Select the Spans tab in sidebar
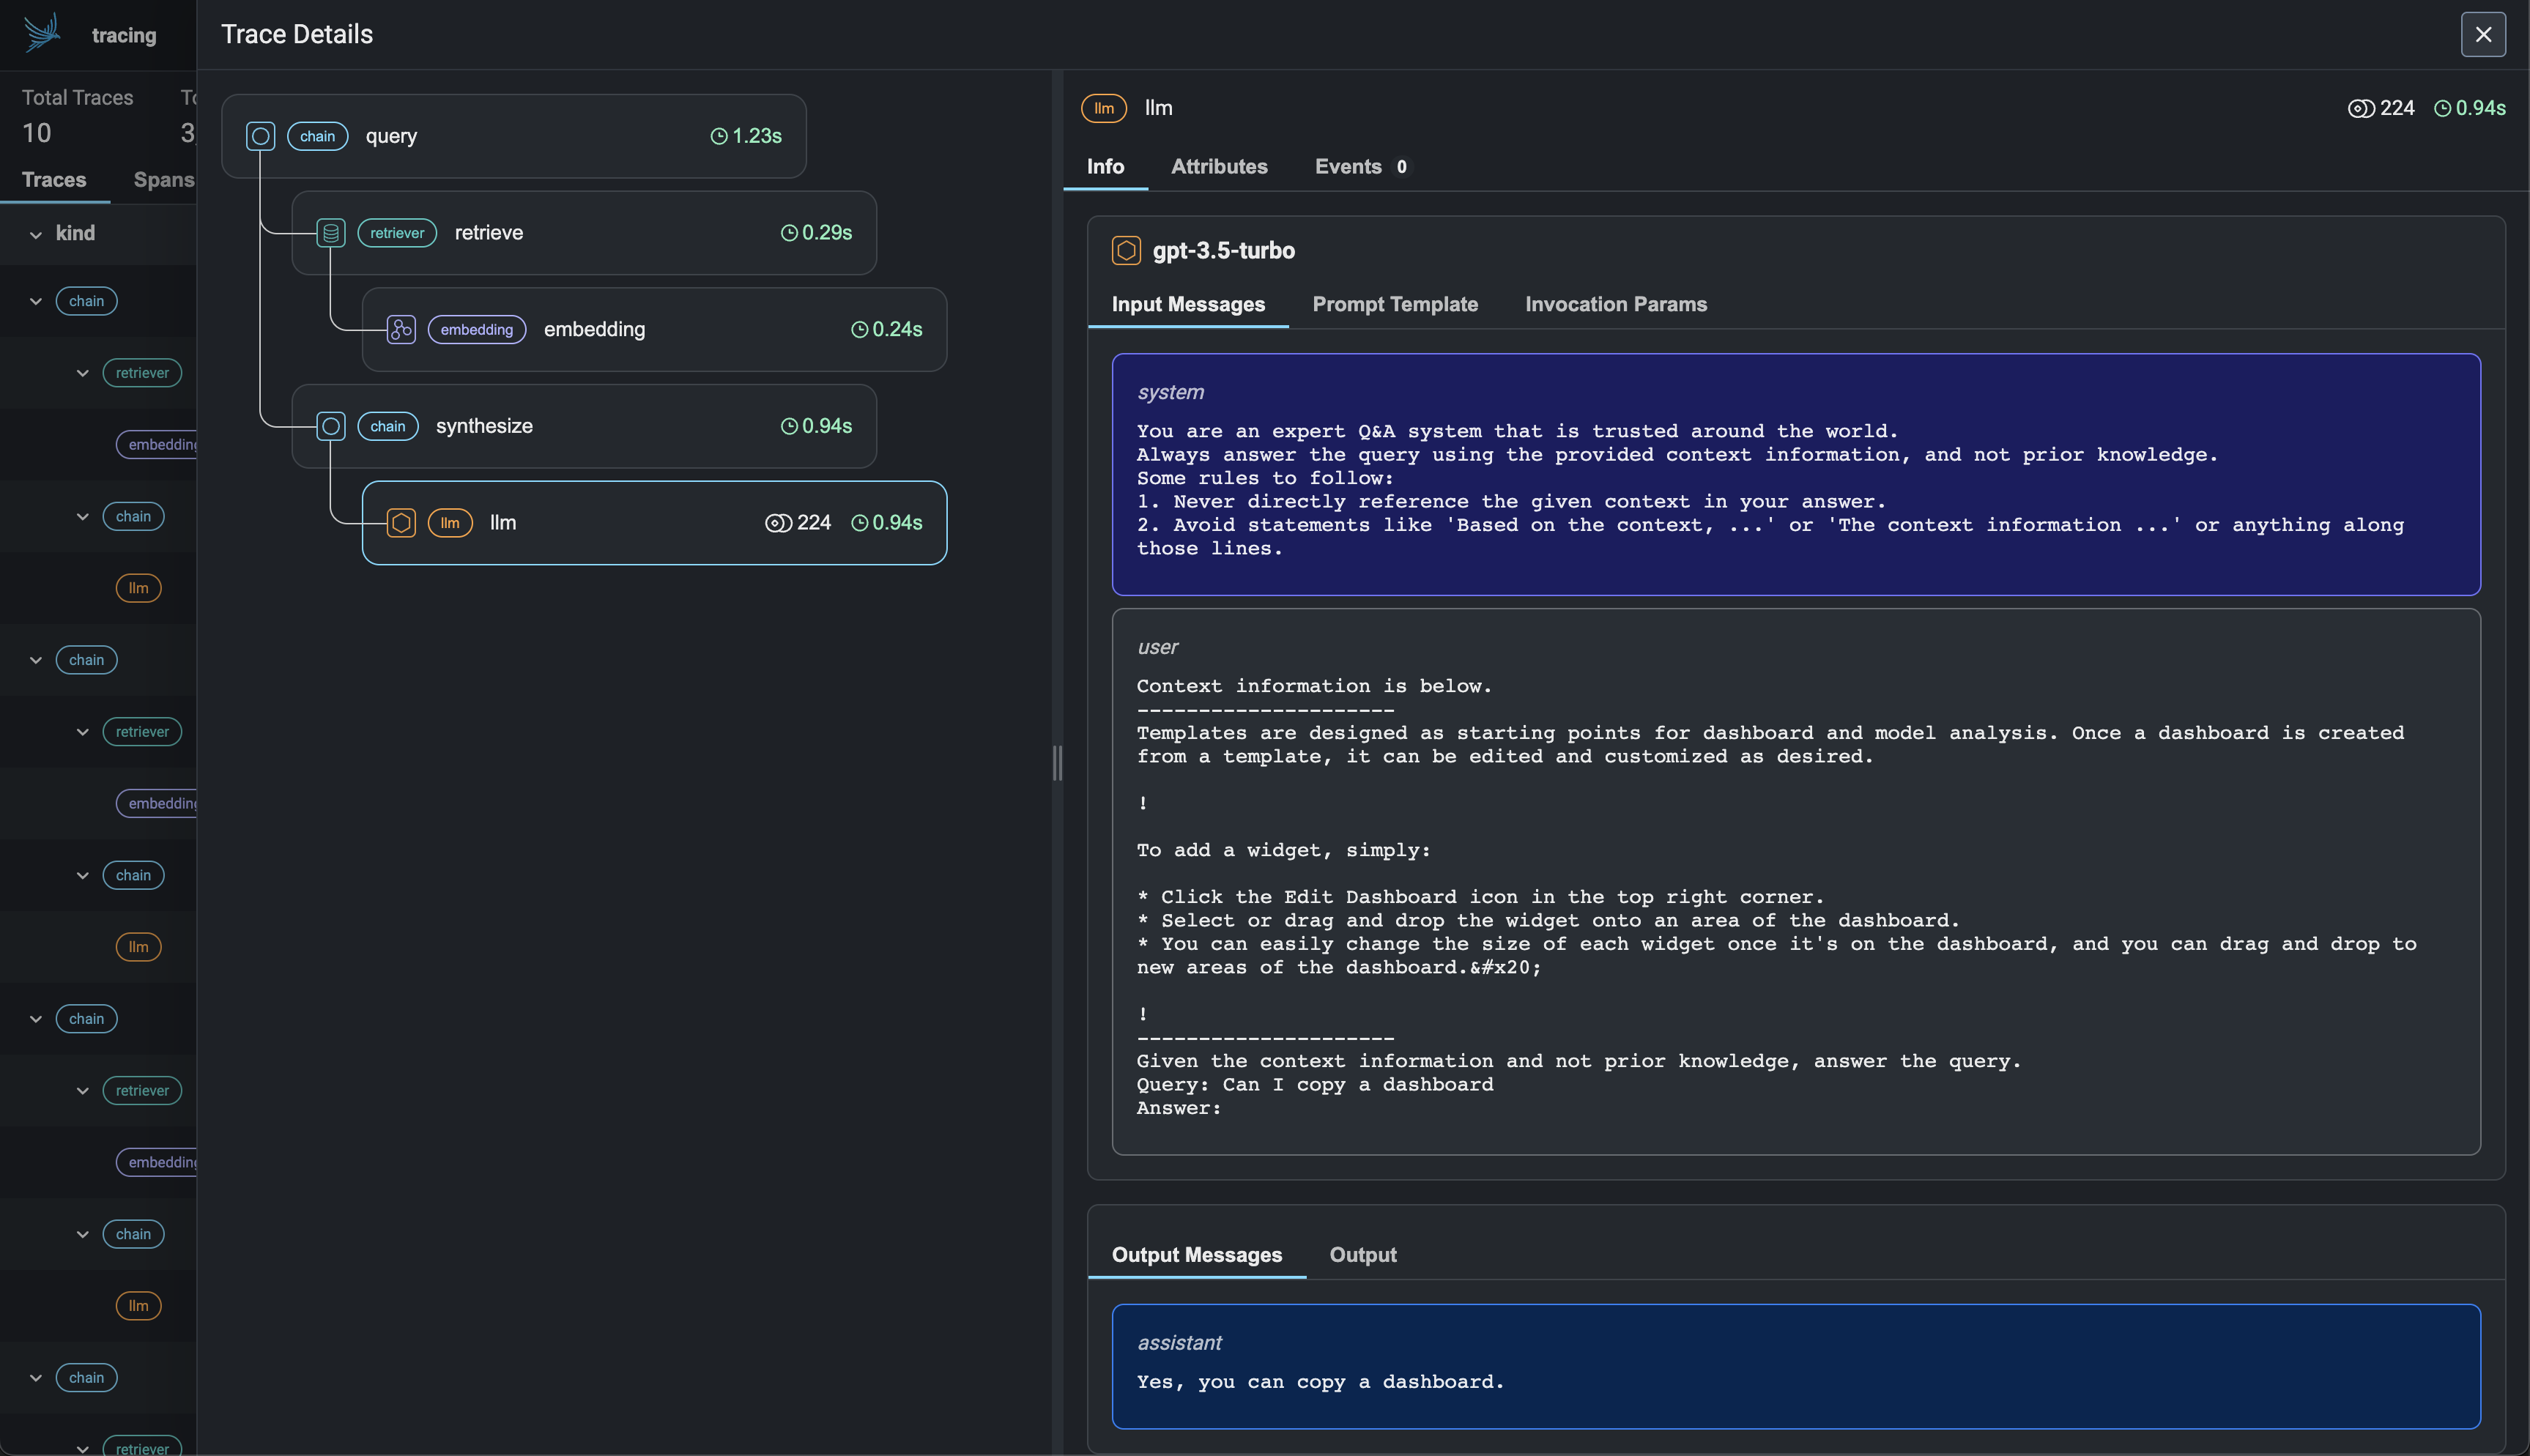This screenshot has width=2530, height=1456. pos(163,180)
